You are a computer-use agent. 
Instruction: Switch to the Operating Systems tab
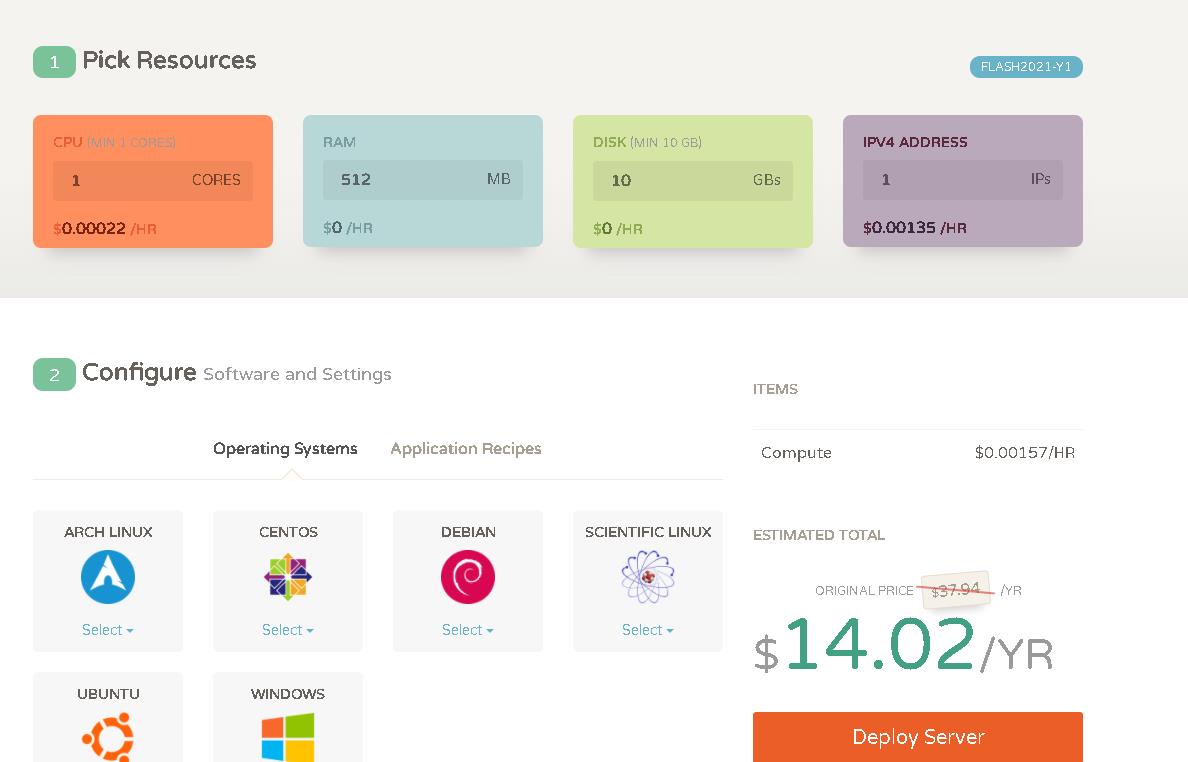[x=285, y=449]
